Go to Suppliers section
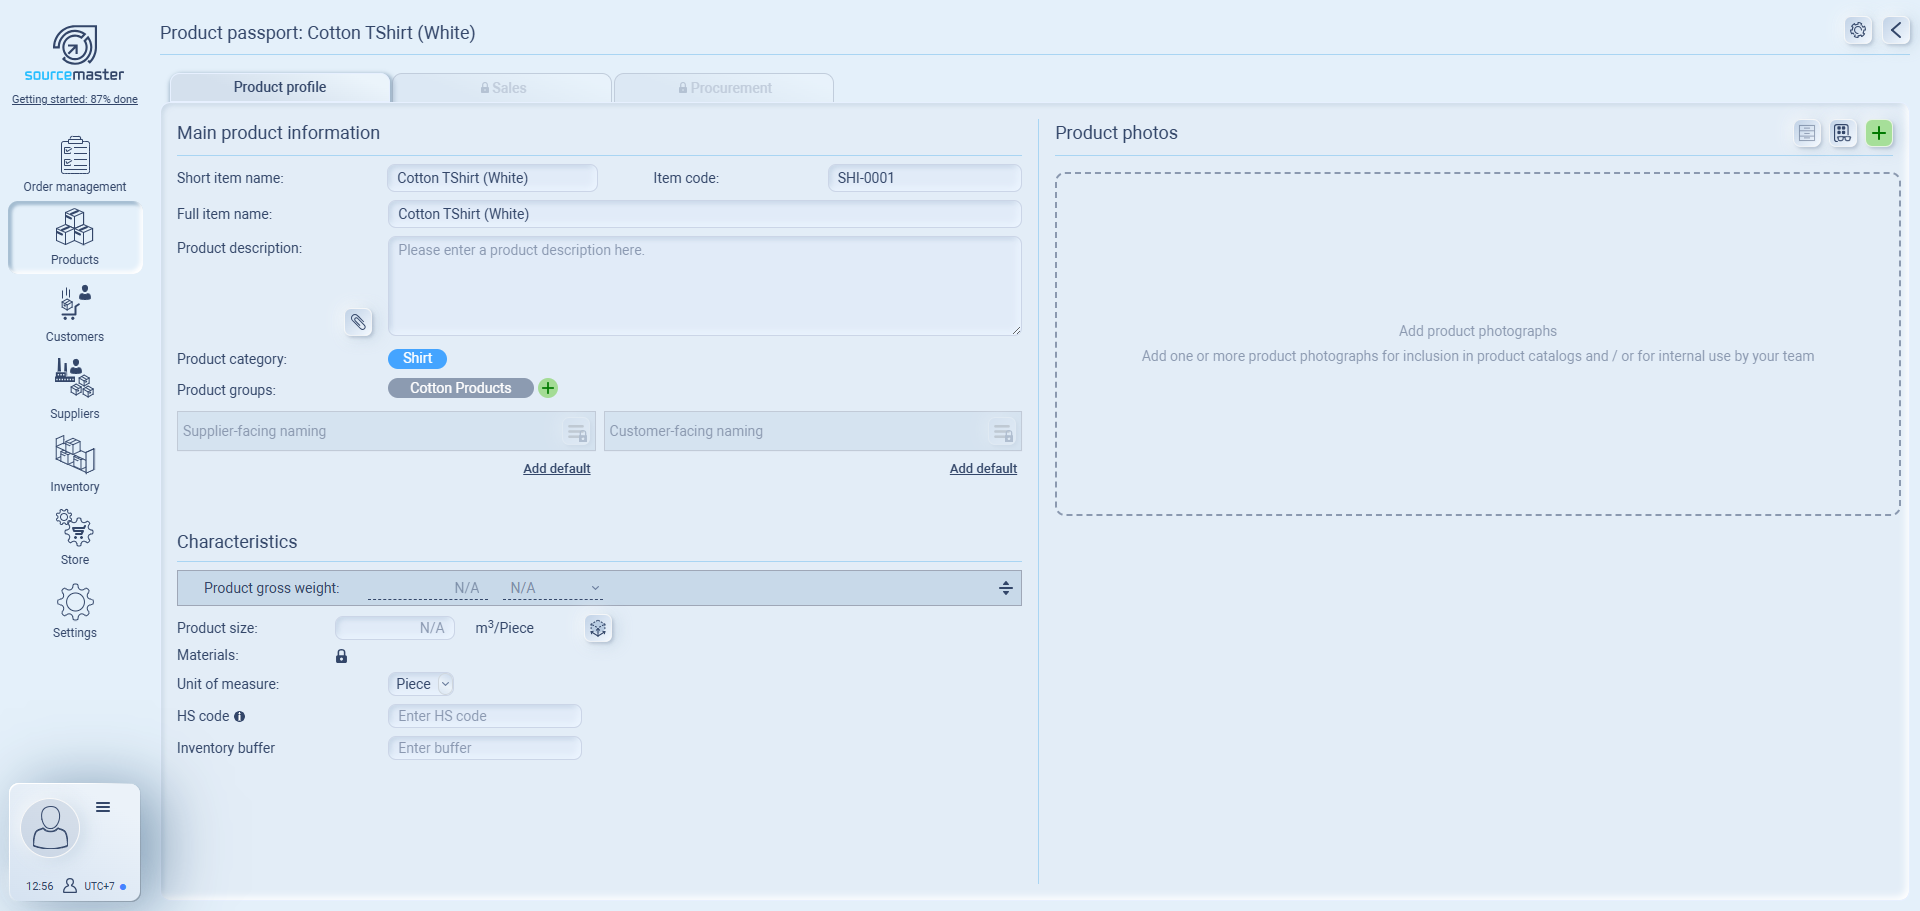The height and width of the screenshot is (911, 1920). click(x=75, y=389)
